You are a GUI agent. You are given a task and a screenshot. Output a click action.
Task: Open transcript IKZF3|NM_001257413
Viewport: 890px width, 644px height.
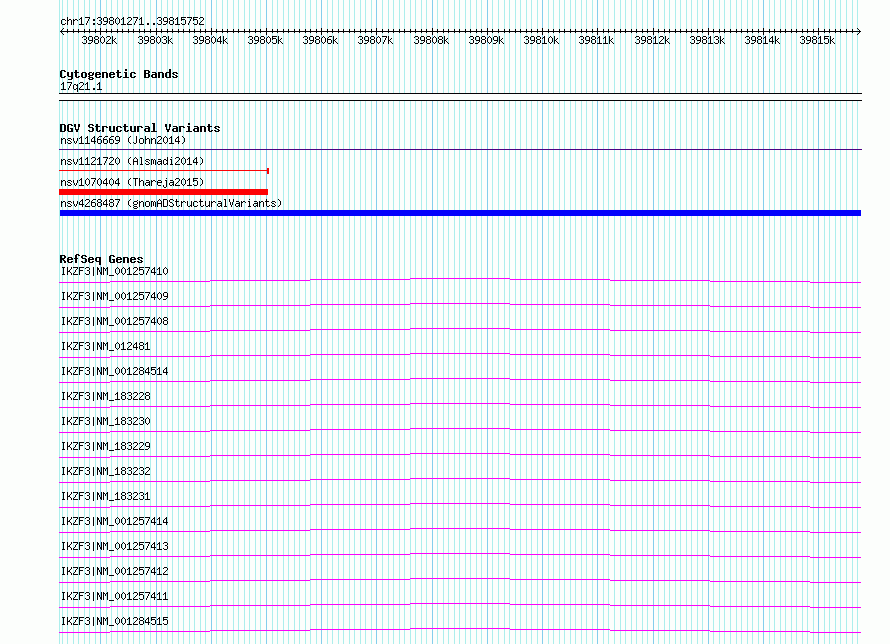coord(115,546)
